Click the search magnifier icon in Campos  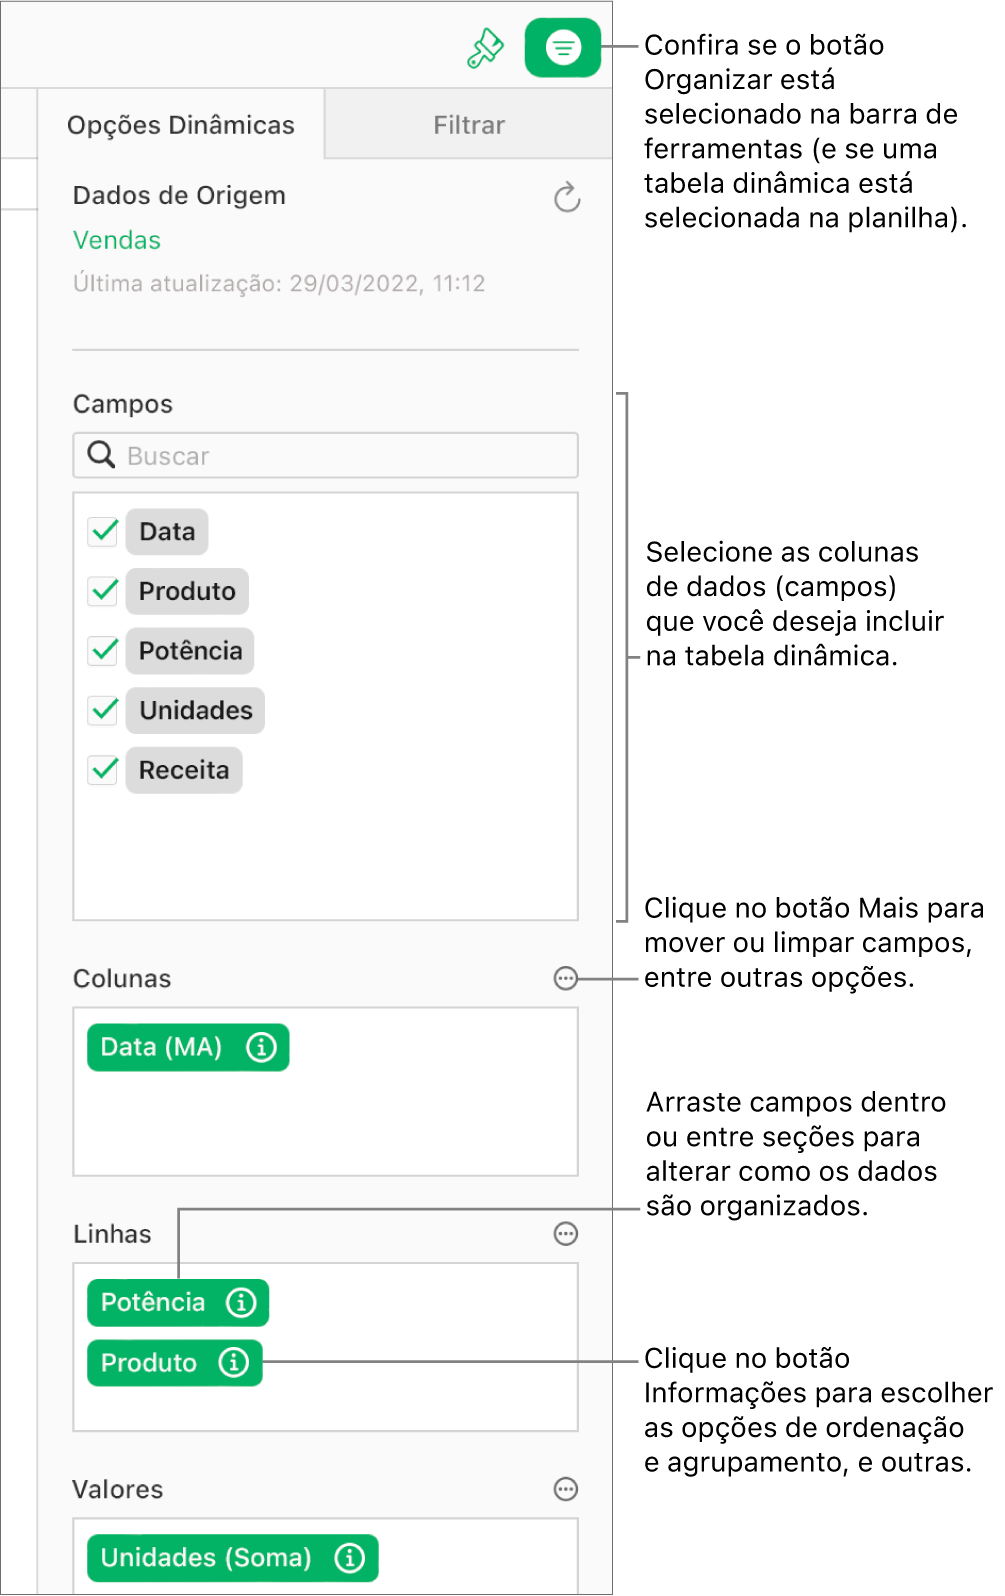pyautogui.click(x=100, y=455)
